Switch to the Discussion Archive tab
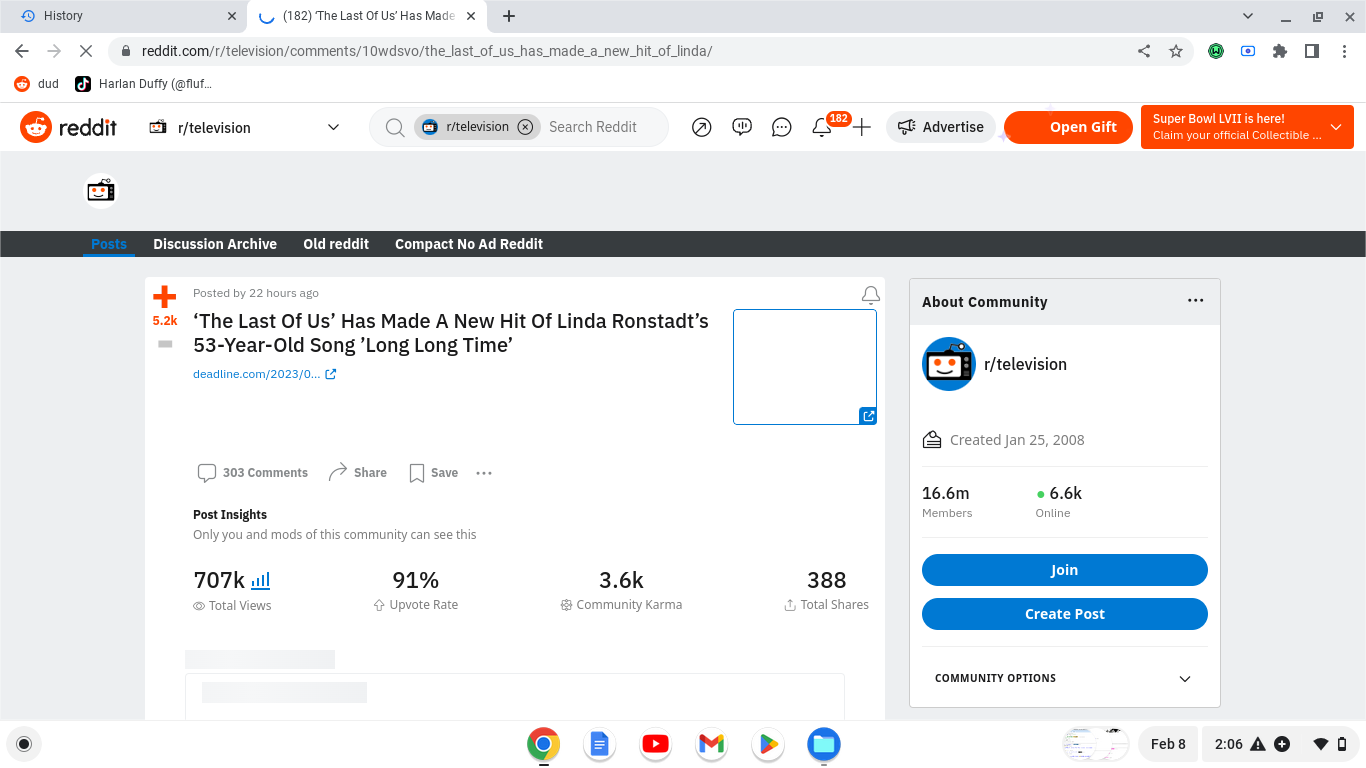Screen dimensions: 1366x768 pos(215,243)
